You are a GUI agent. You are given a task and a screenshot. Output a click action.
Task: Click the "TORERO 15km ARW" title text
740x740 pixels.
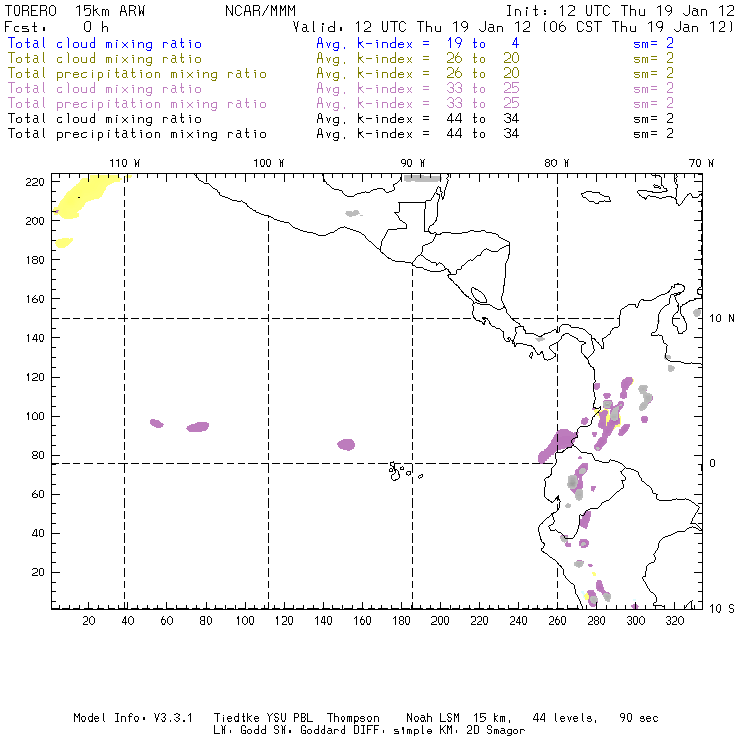pos(75,11)
